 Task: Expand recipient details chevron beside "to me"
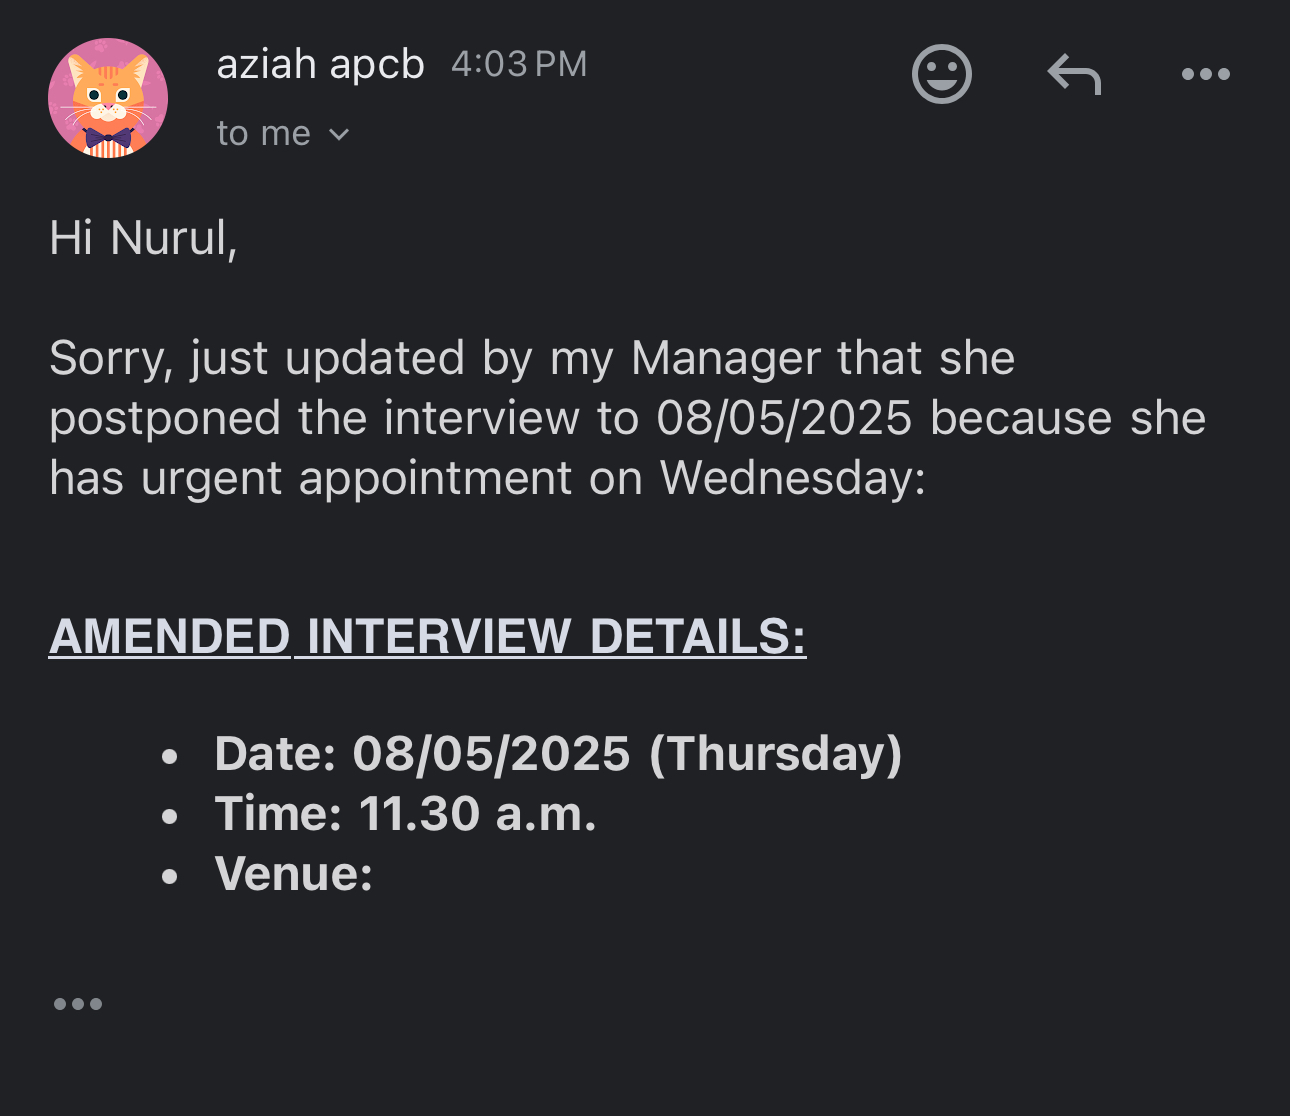point(339,135)
